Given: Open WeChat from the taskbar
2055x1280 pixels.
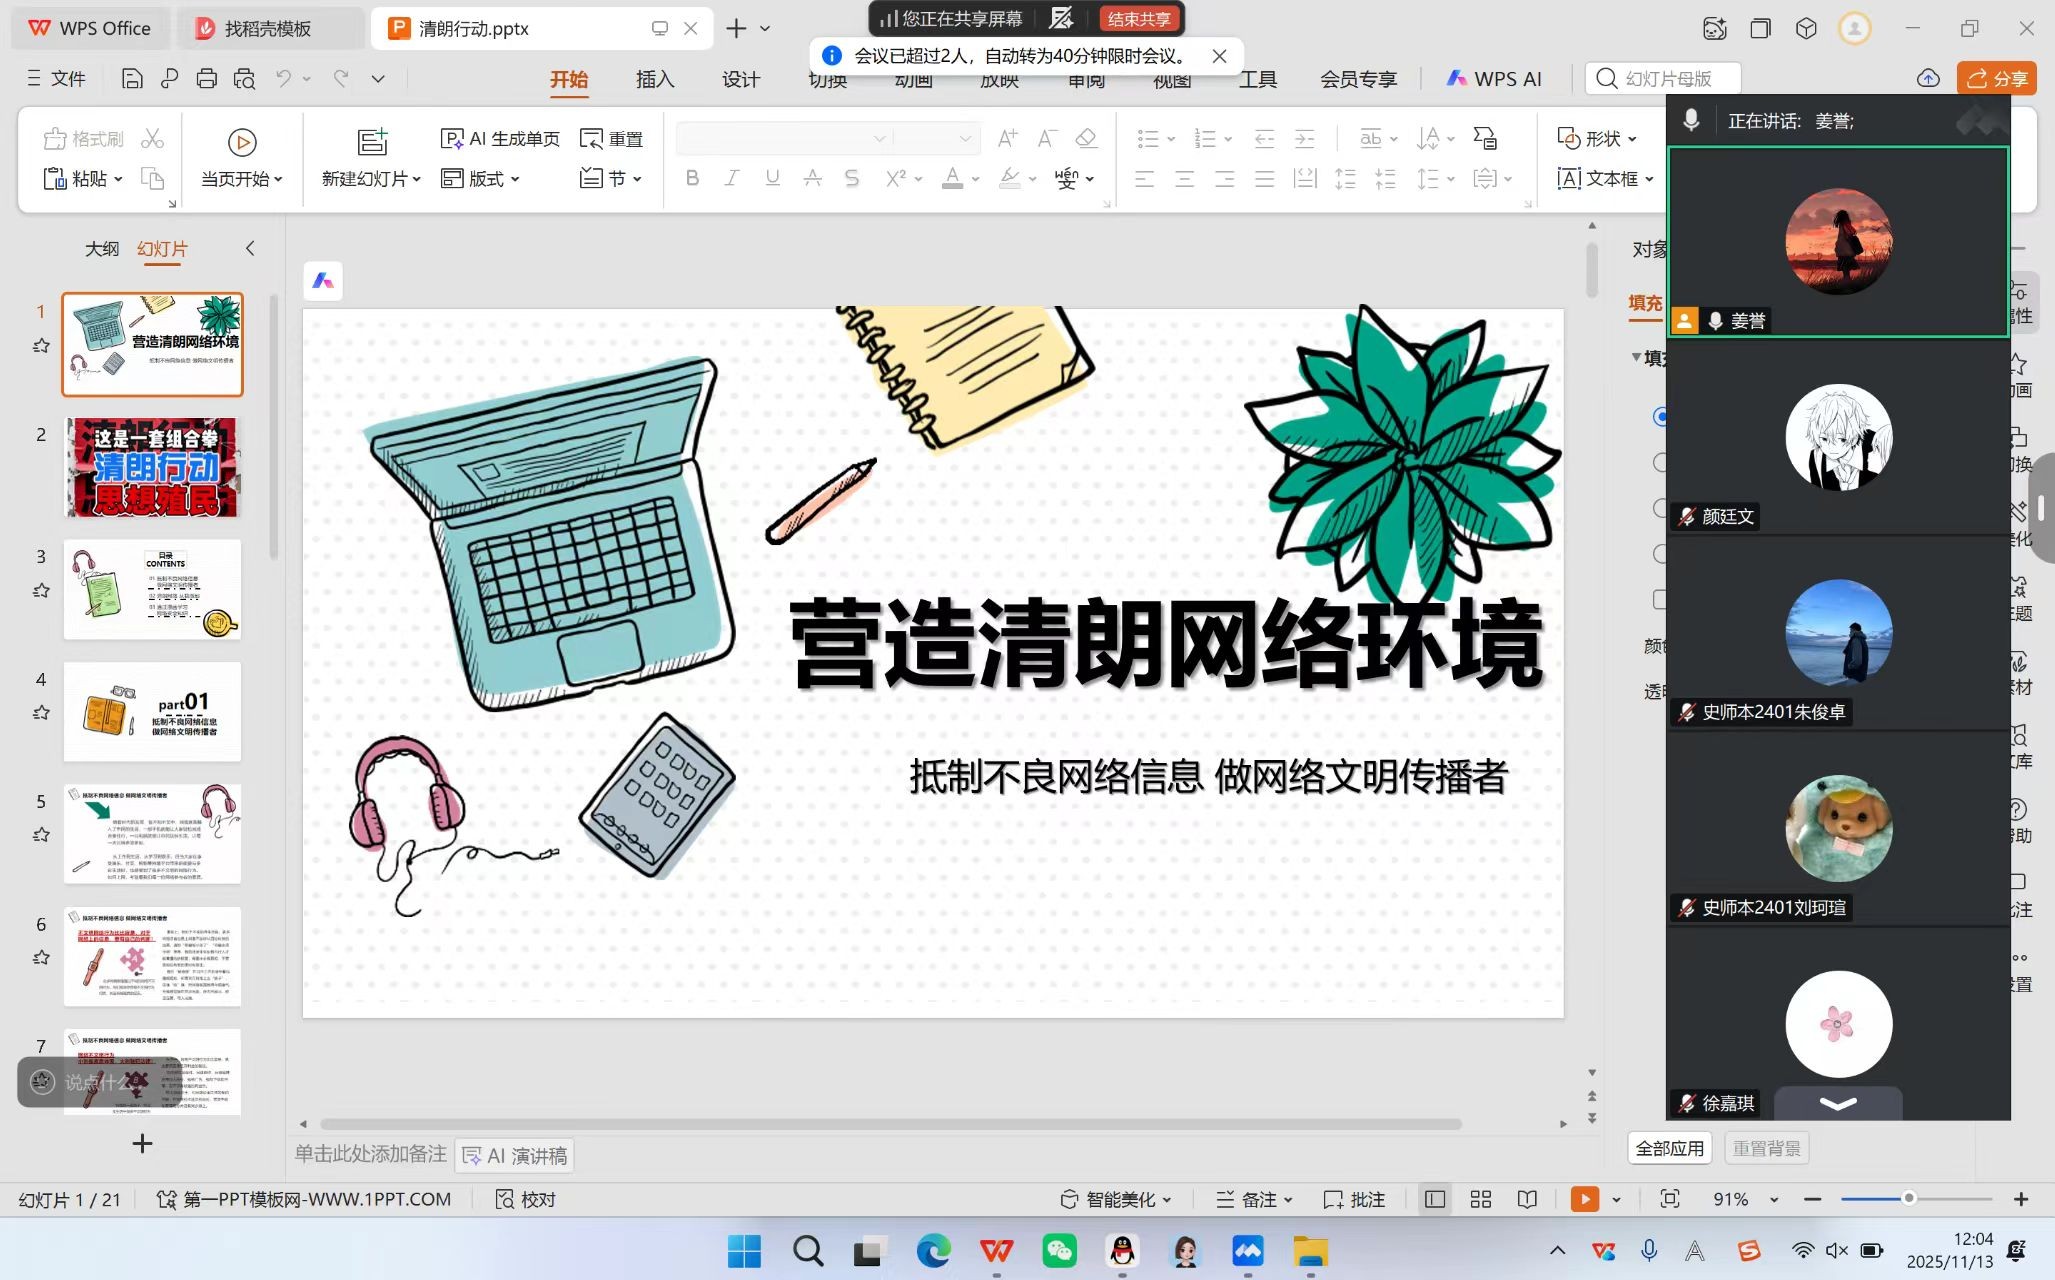Looking at the screenshot, I should (x=1059, y=1251).
